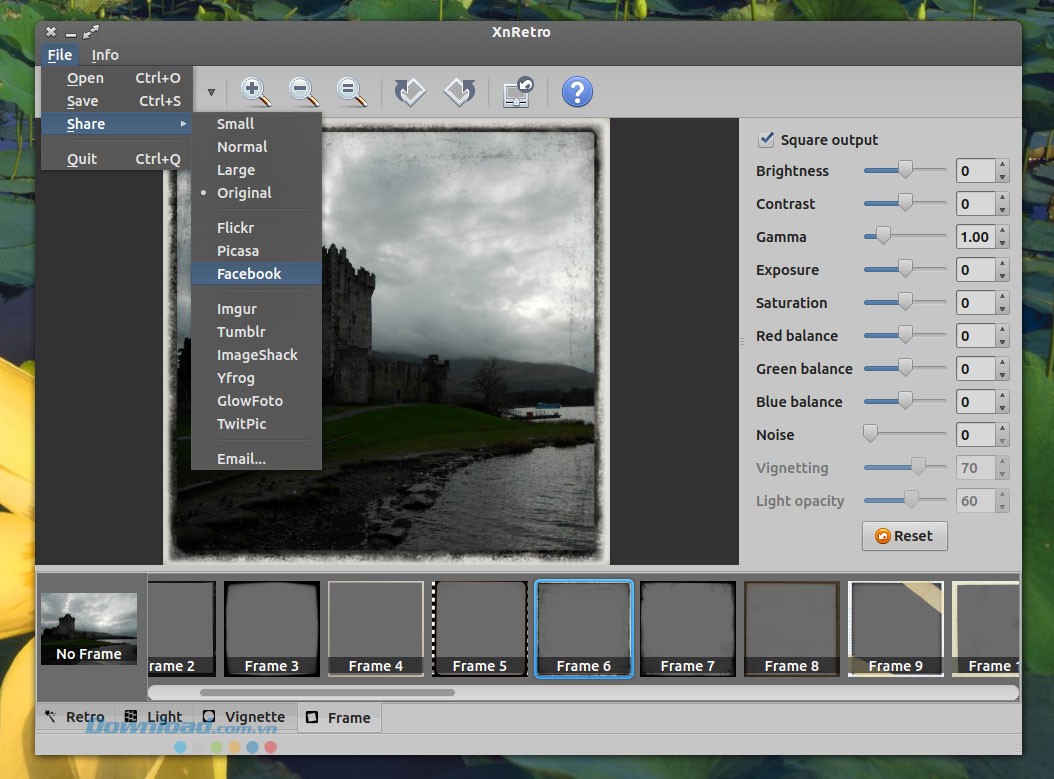
Task: Rotate the image right using the toolbar icon
Action: (x=459, y=92)
